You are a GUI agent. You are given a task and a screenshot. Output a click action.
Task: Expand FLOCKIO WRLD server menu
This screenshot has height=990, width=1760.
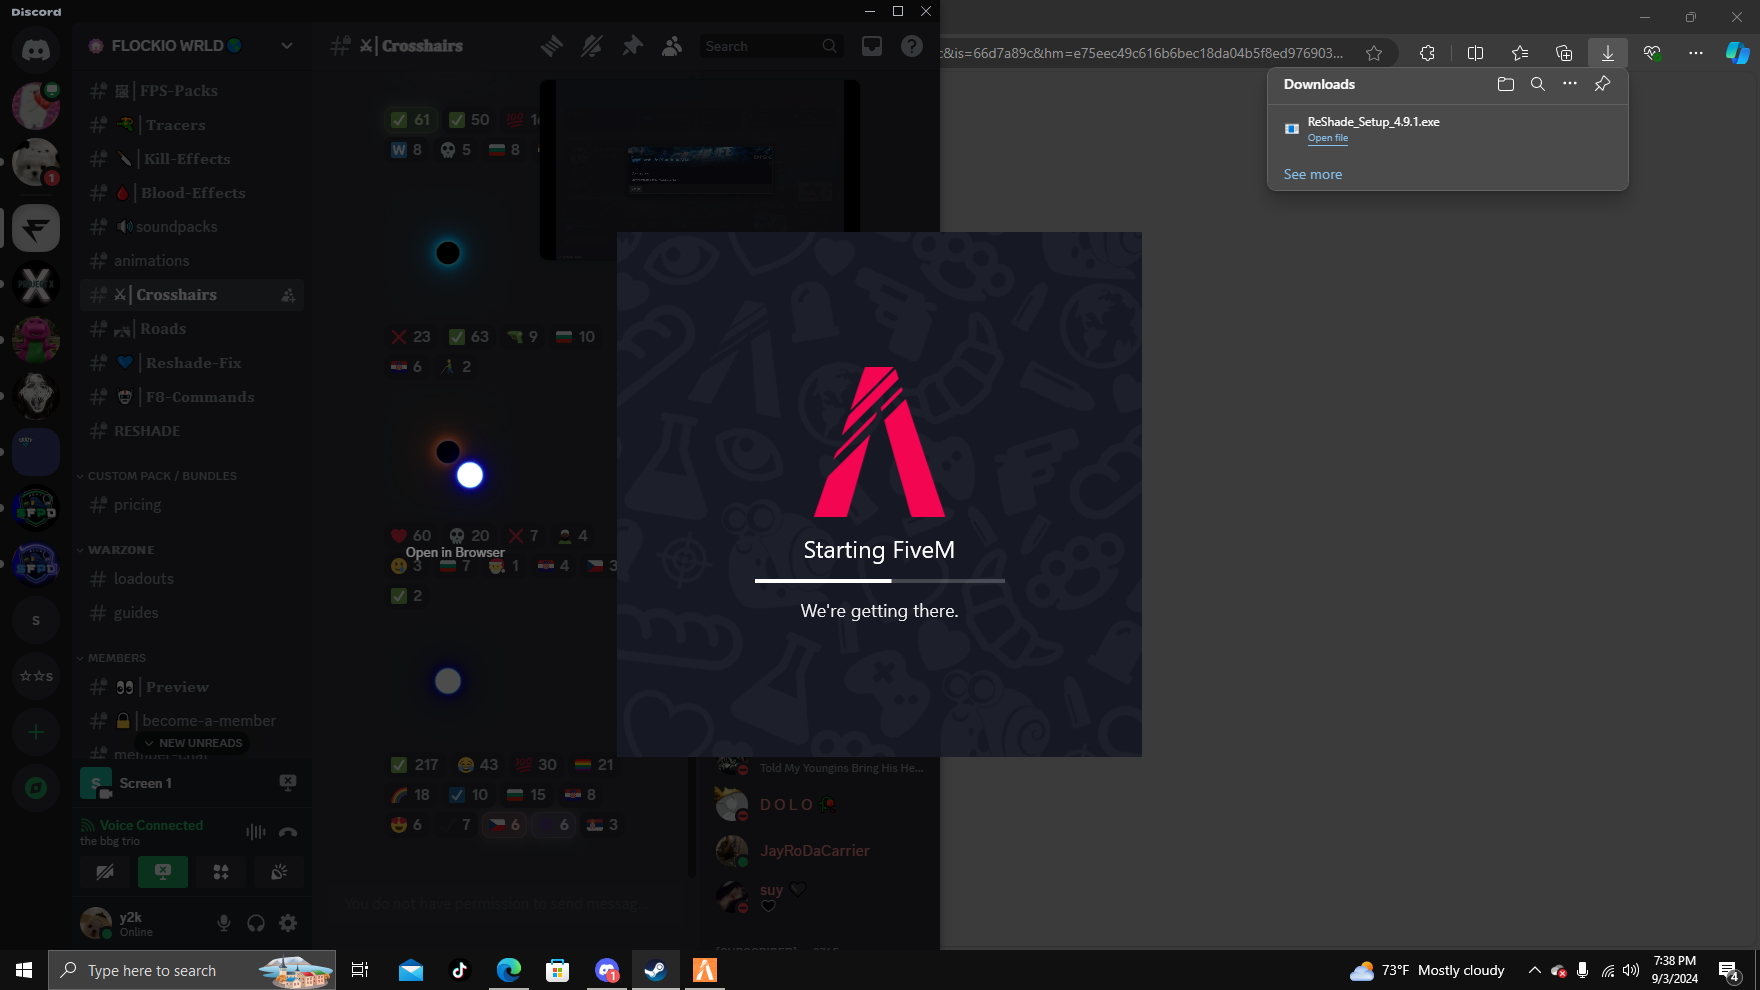click(x=287, y=46)
